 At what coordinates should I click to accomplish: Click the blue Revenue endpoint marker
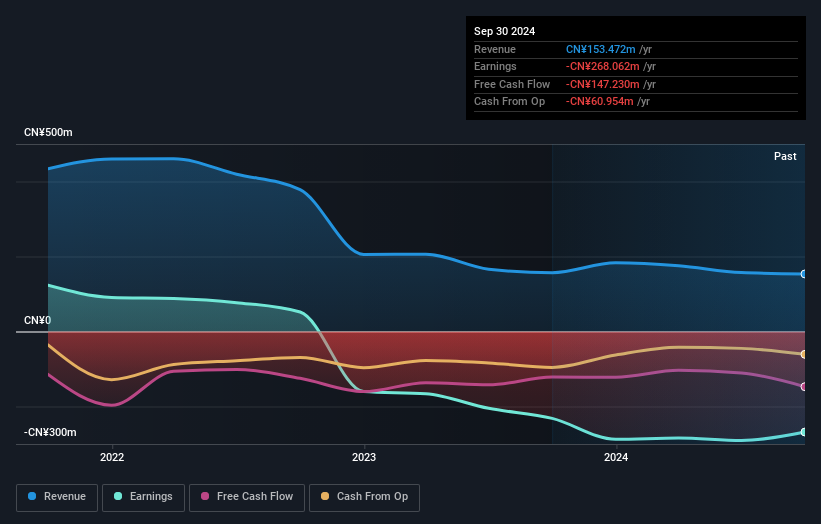click(804, 274)
